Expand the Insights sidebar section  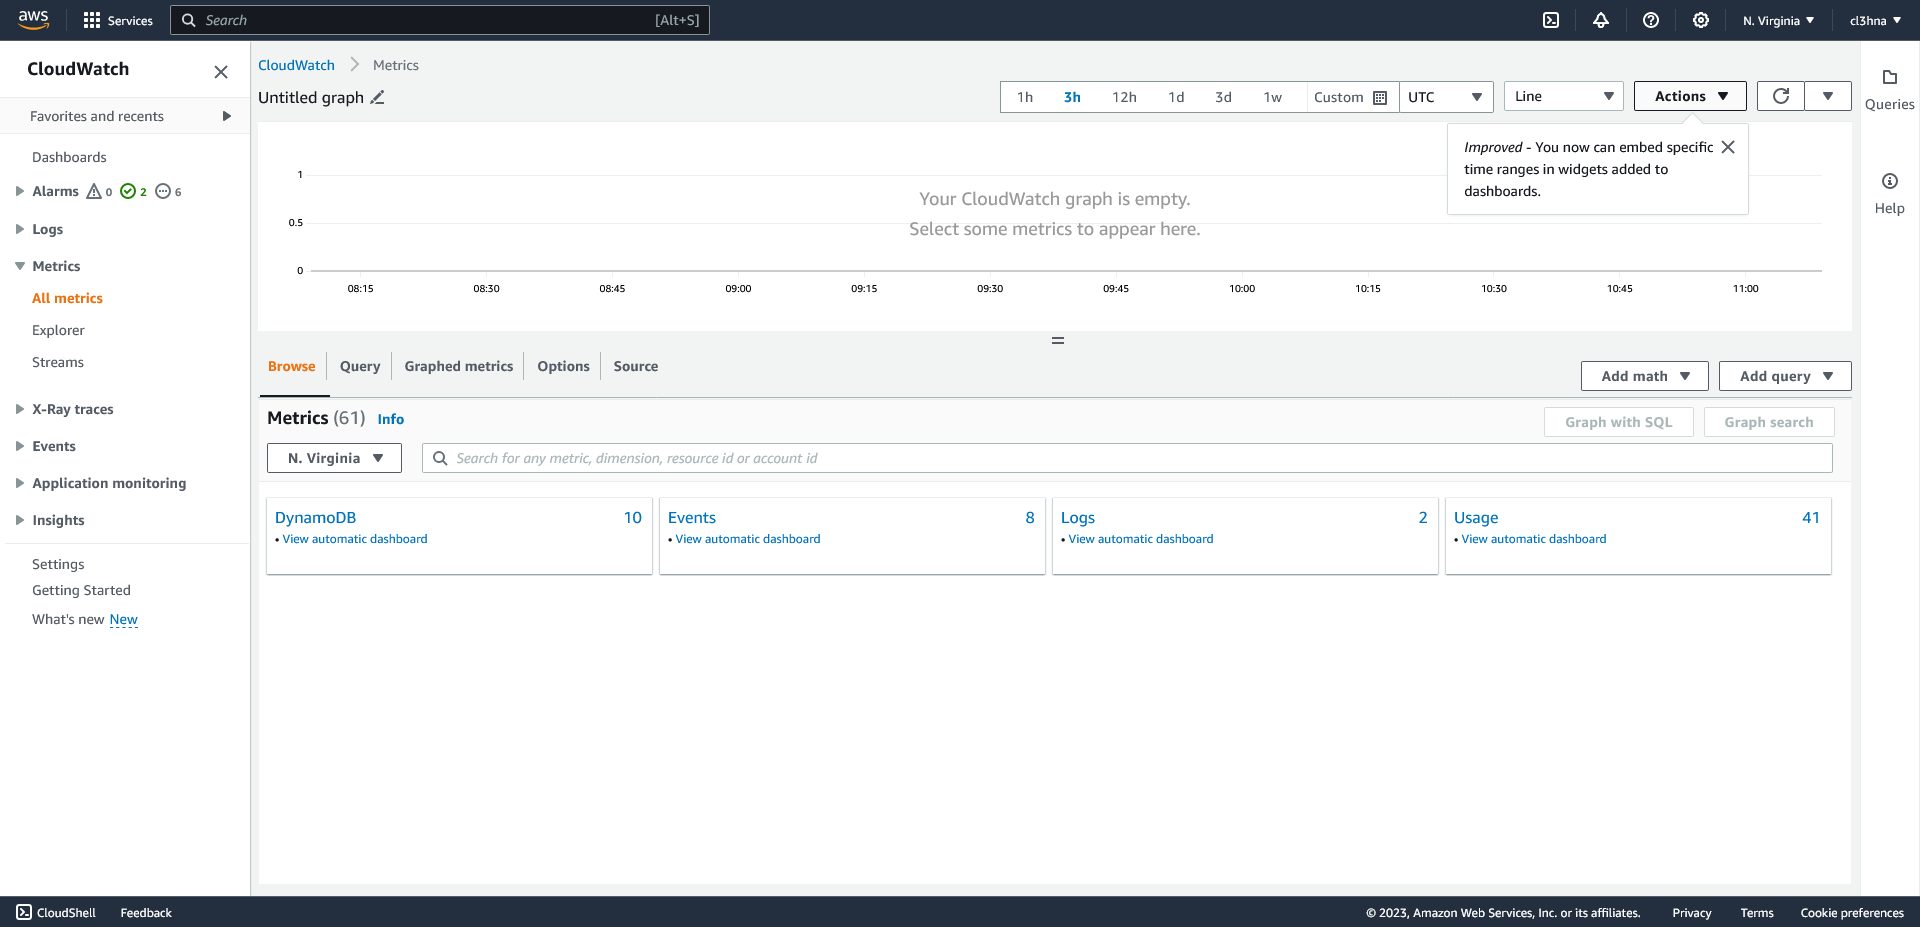pyautogui.click(x=19, y=520)
